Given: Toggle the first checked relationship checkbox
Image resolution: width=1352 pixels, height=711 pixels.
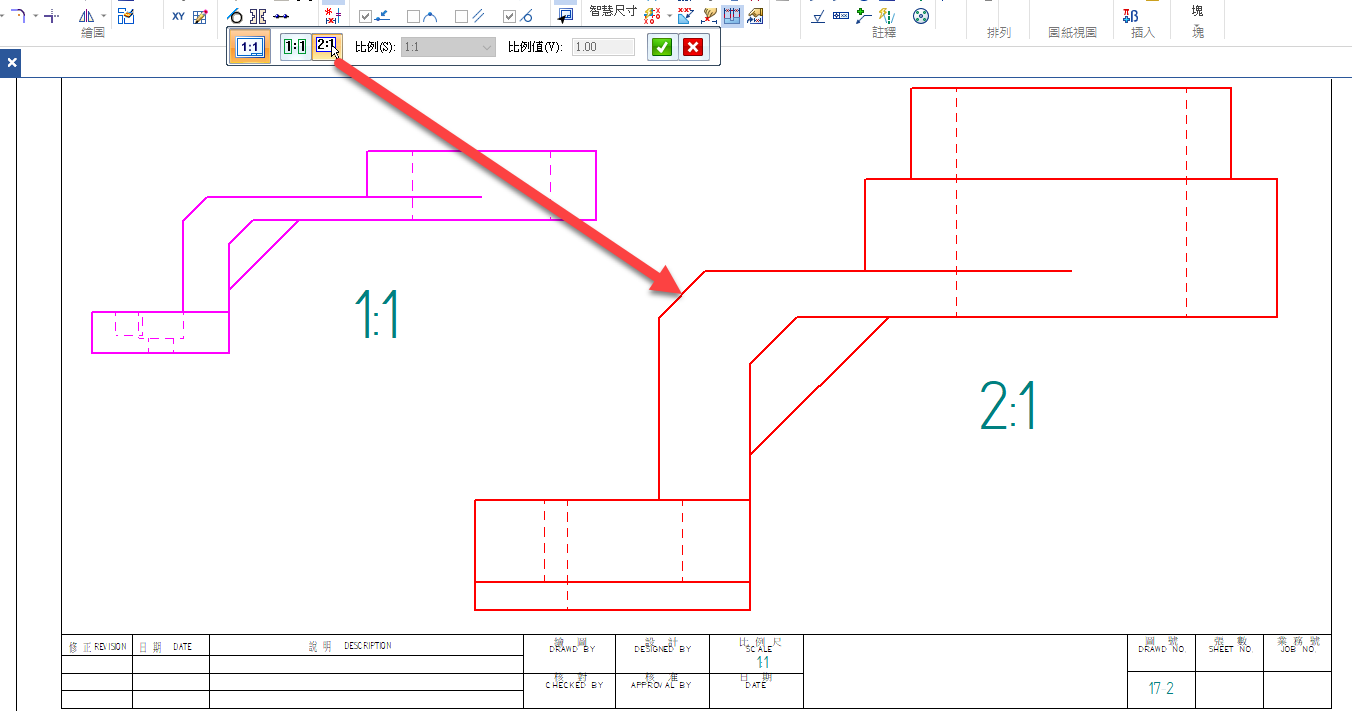Looking at the screenshot, I should tap(366, 16).
